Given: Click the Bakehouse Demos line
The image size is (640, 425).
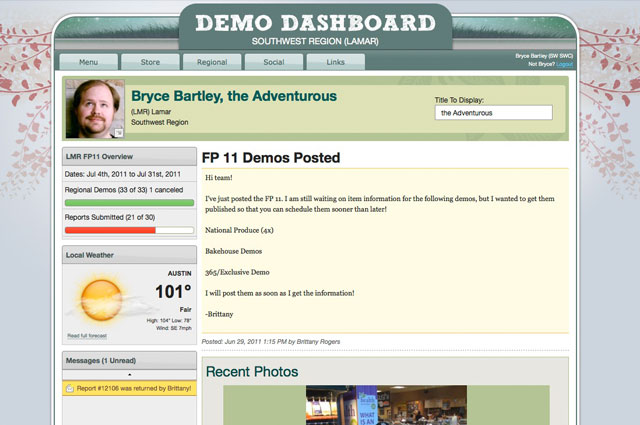Looking at the screenshot, I should click(x=233, y=251).
